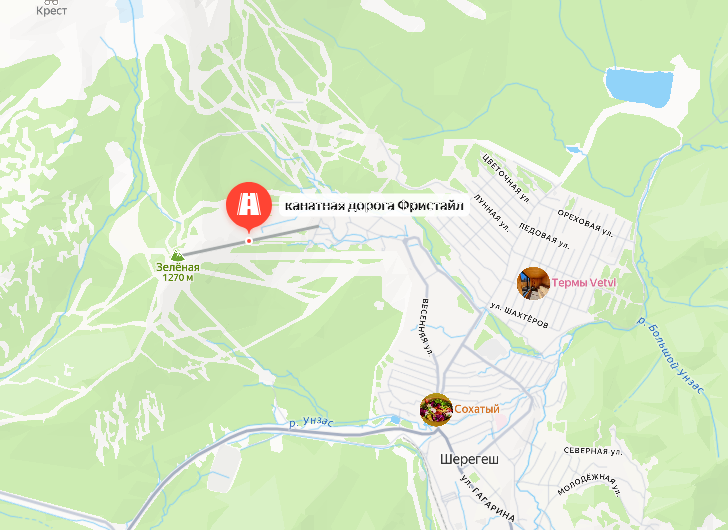Click the Зелёная 1270 м peak label
This screenshot has width=728, height=530.
pyautogui.click(x=178, y=272)
